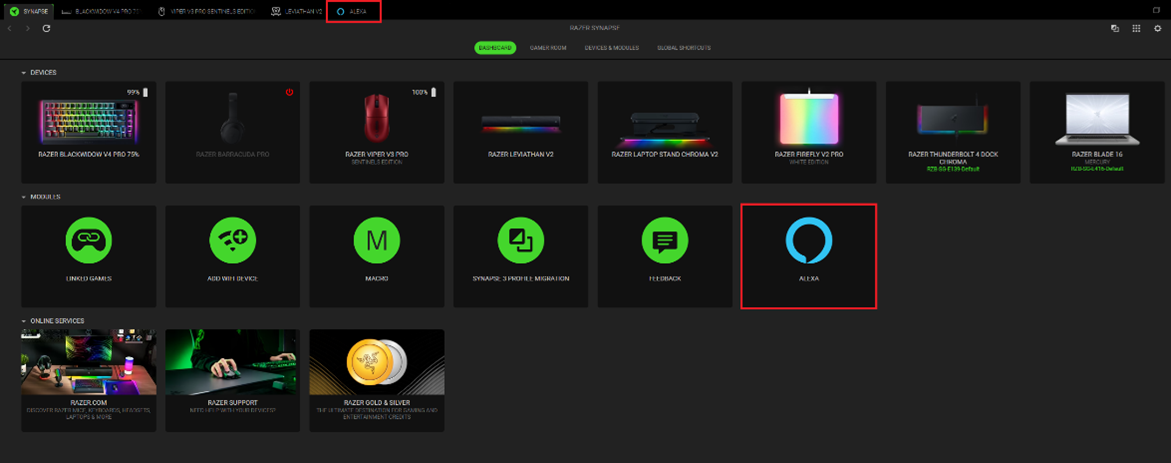Screen dimensions: 1171x463
Task: Open the Razer.com online service tile
Action: point(89,380)
